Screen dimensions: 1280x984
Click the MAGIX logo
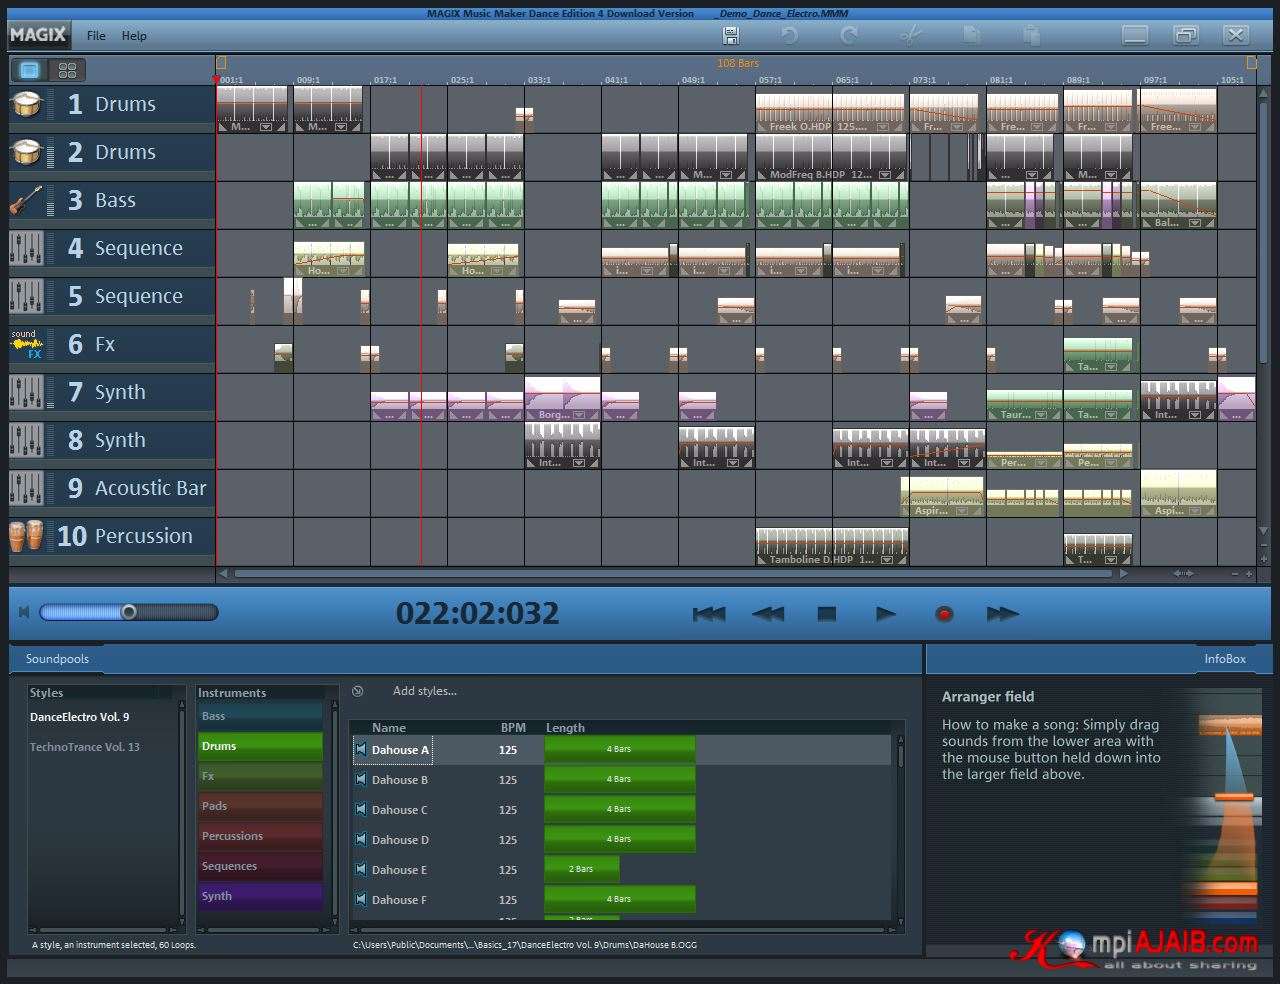pyautogui.click(x=38, y=35)
